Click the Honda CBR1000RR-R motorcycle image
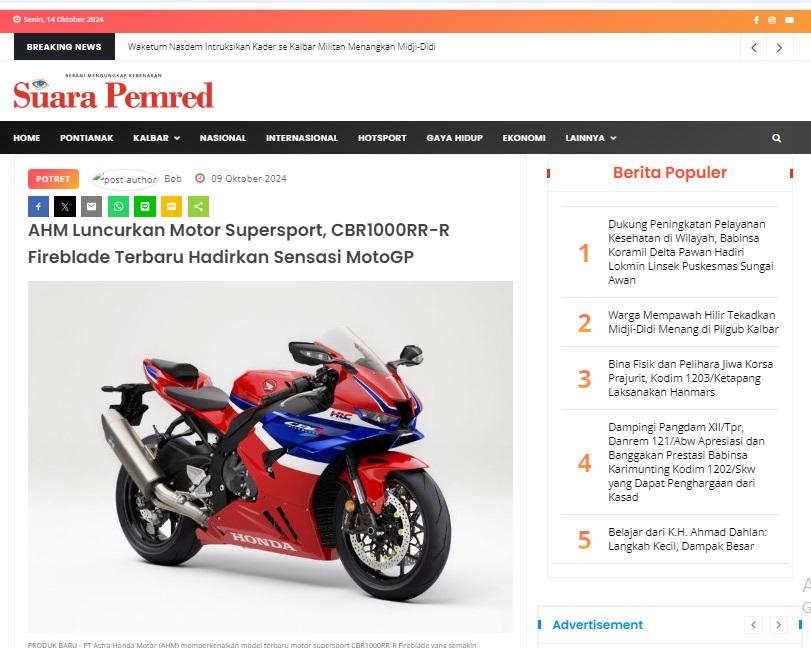This screenshot has width=811, height=648. point(271,457)
